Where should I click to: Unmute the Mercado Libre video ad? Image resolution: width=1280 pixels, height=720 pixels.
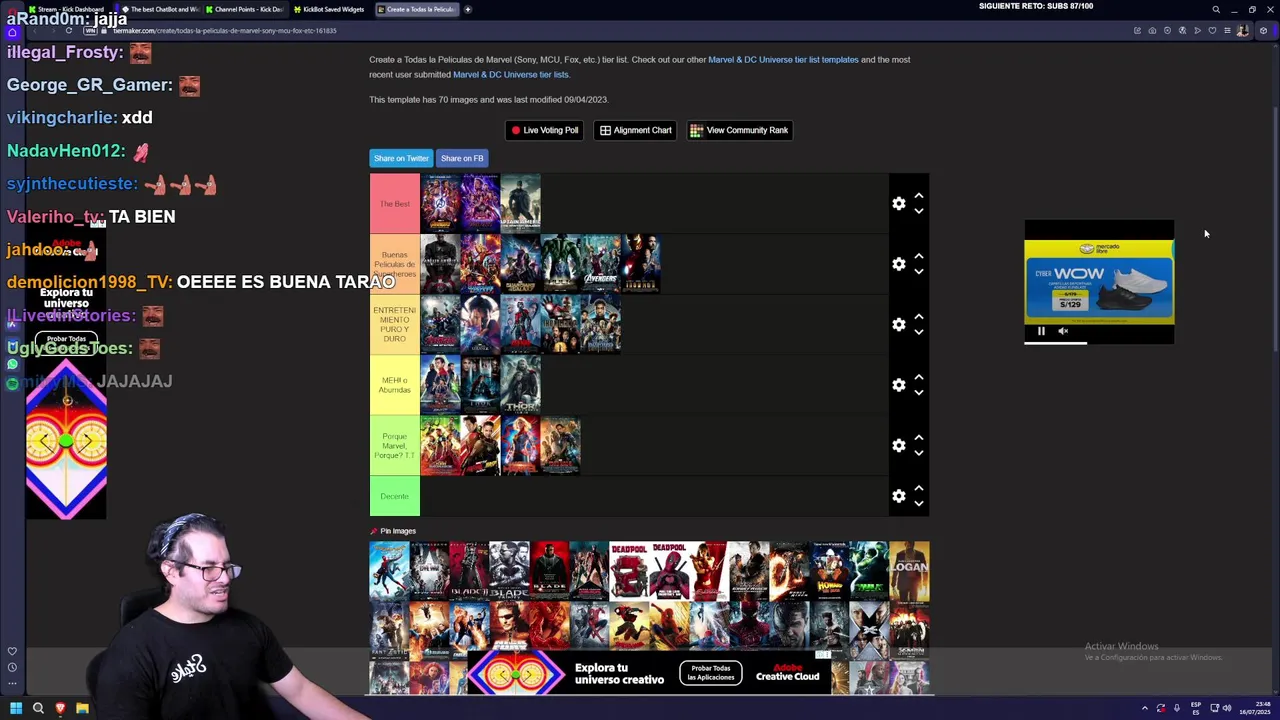pos(1063,331)
